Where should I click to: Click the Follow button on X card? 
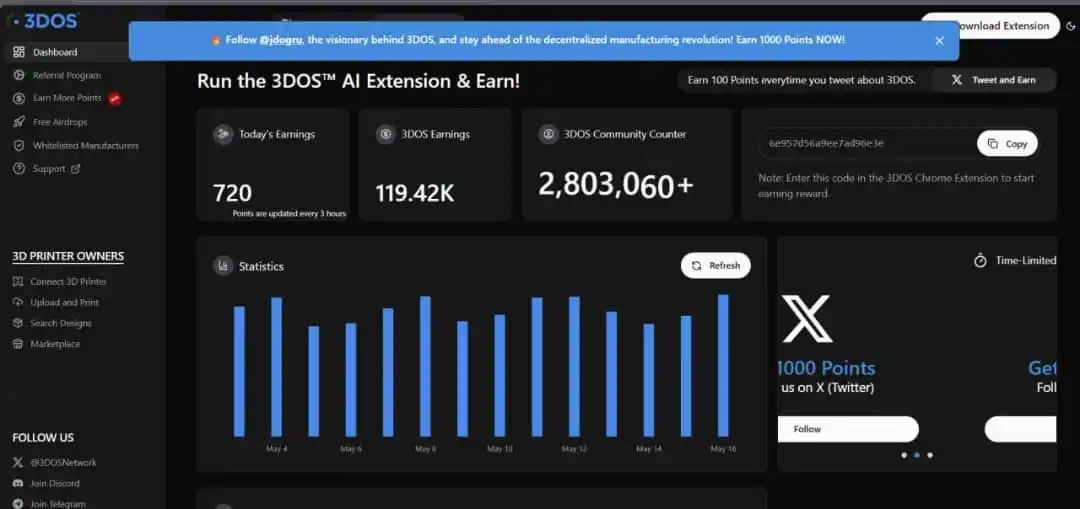click(848, 429)
